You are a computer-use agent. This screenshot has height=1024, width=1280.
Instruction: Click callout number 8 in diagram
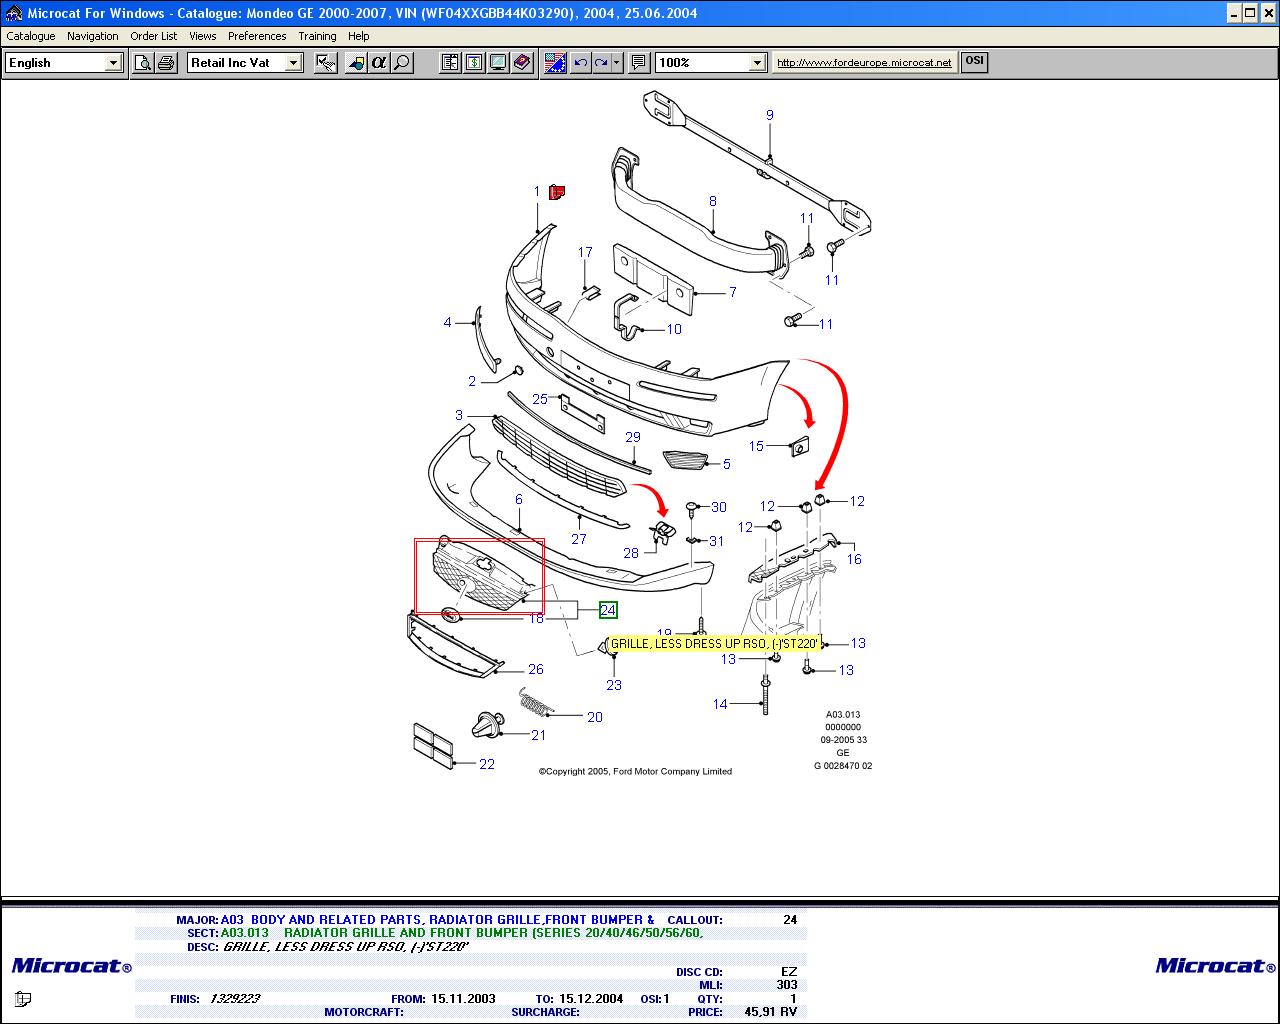click(x=713, y=201)
